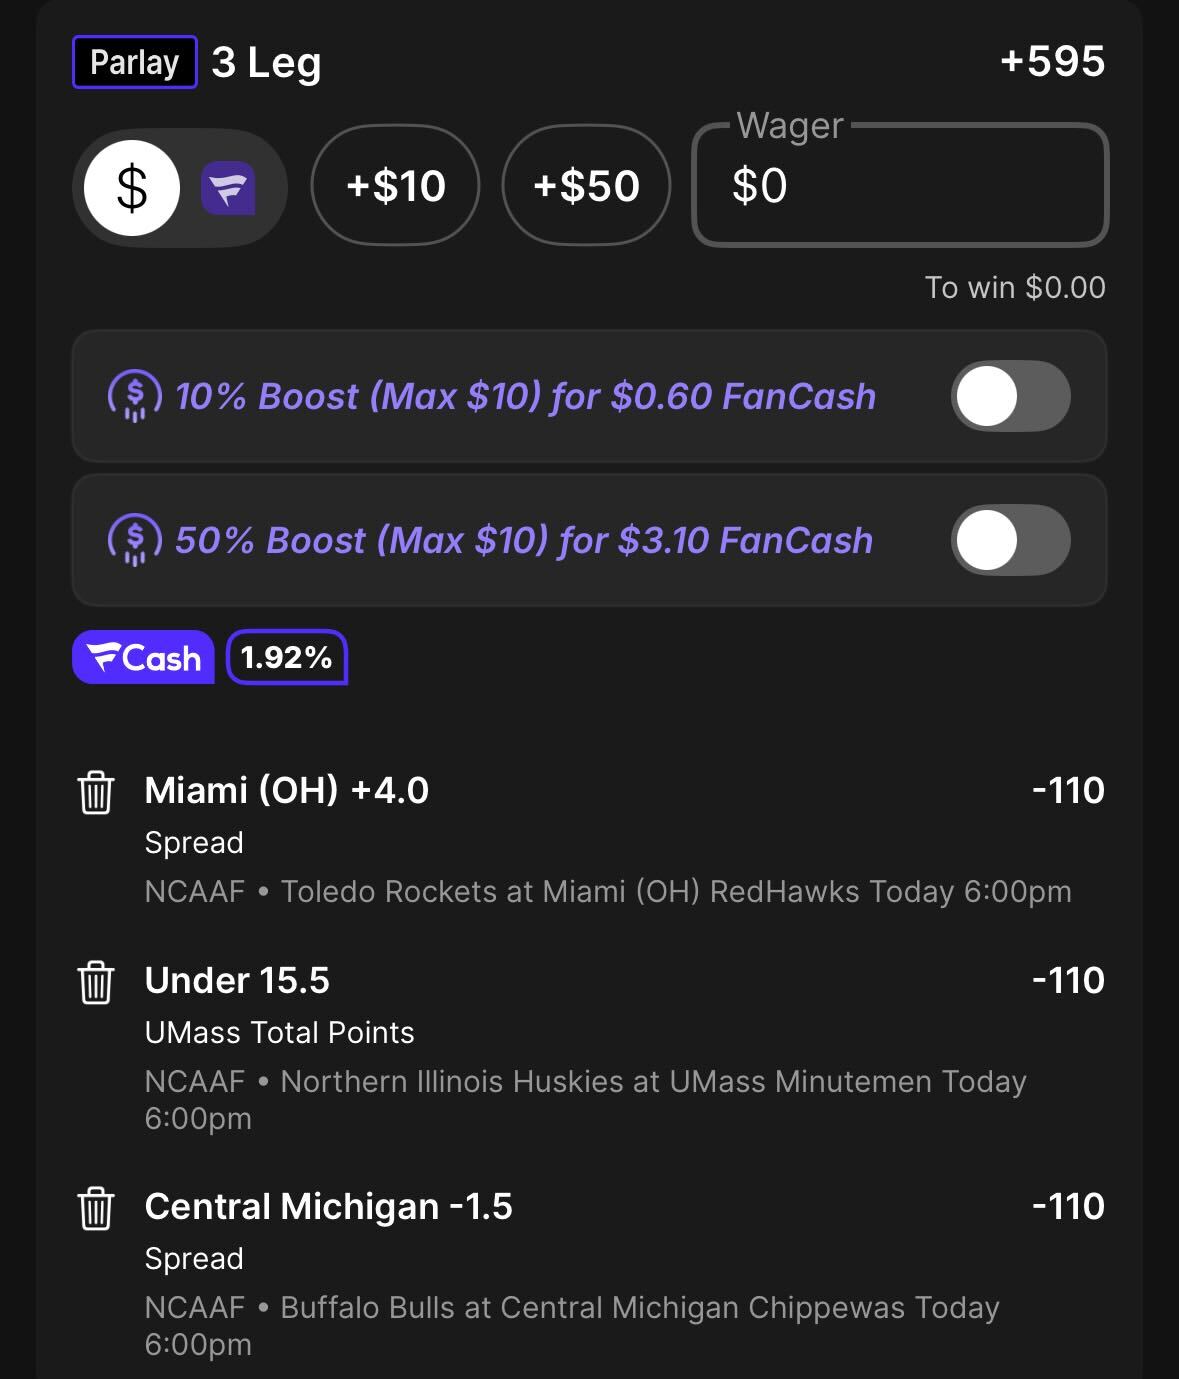The width and height of the screenshot is (1179, 1379).
Task: Open the Parlay bet type selector
Action: tap(134, 62)
